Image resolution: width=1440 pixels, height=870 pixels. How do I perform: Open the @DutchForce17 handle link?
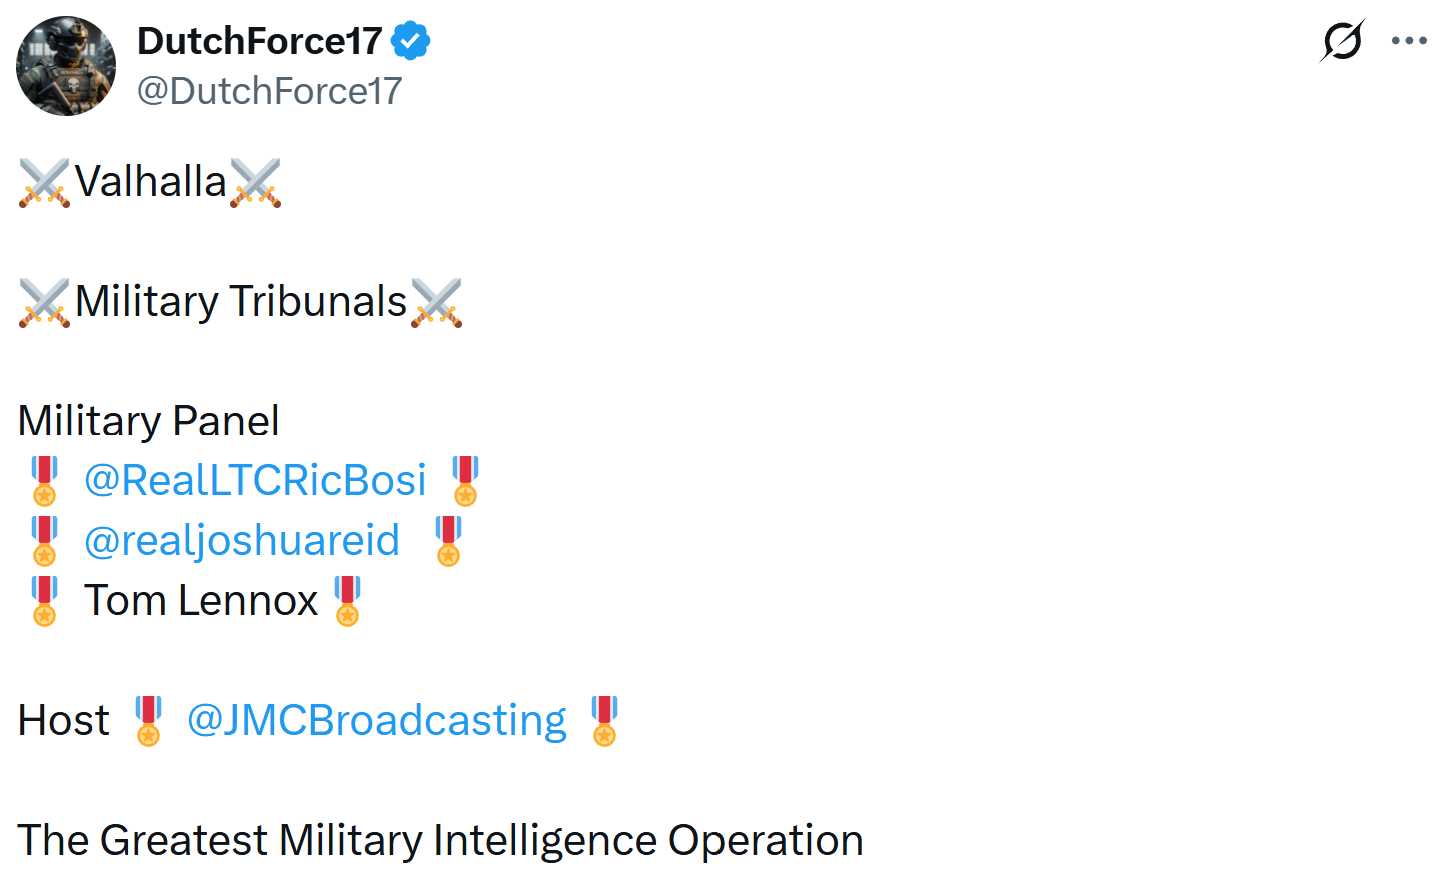click(269, 91)
